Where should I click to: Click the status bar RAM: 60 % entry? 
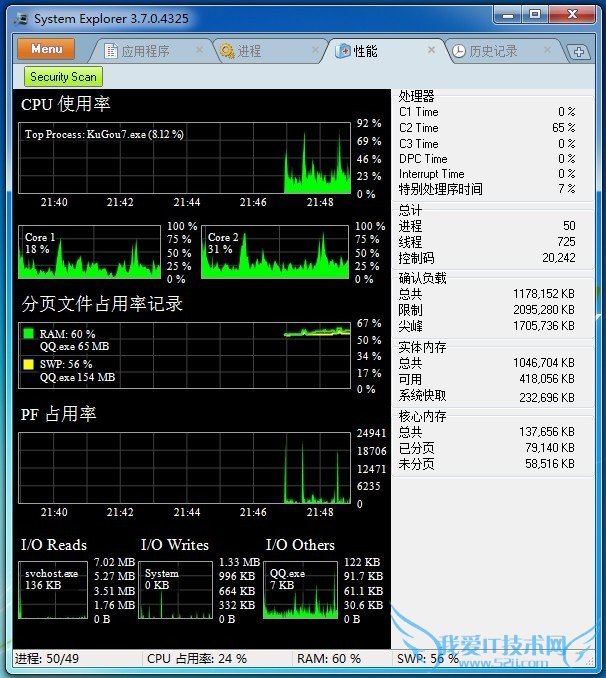(329, 659)
